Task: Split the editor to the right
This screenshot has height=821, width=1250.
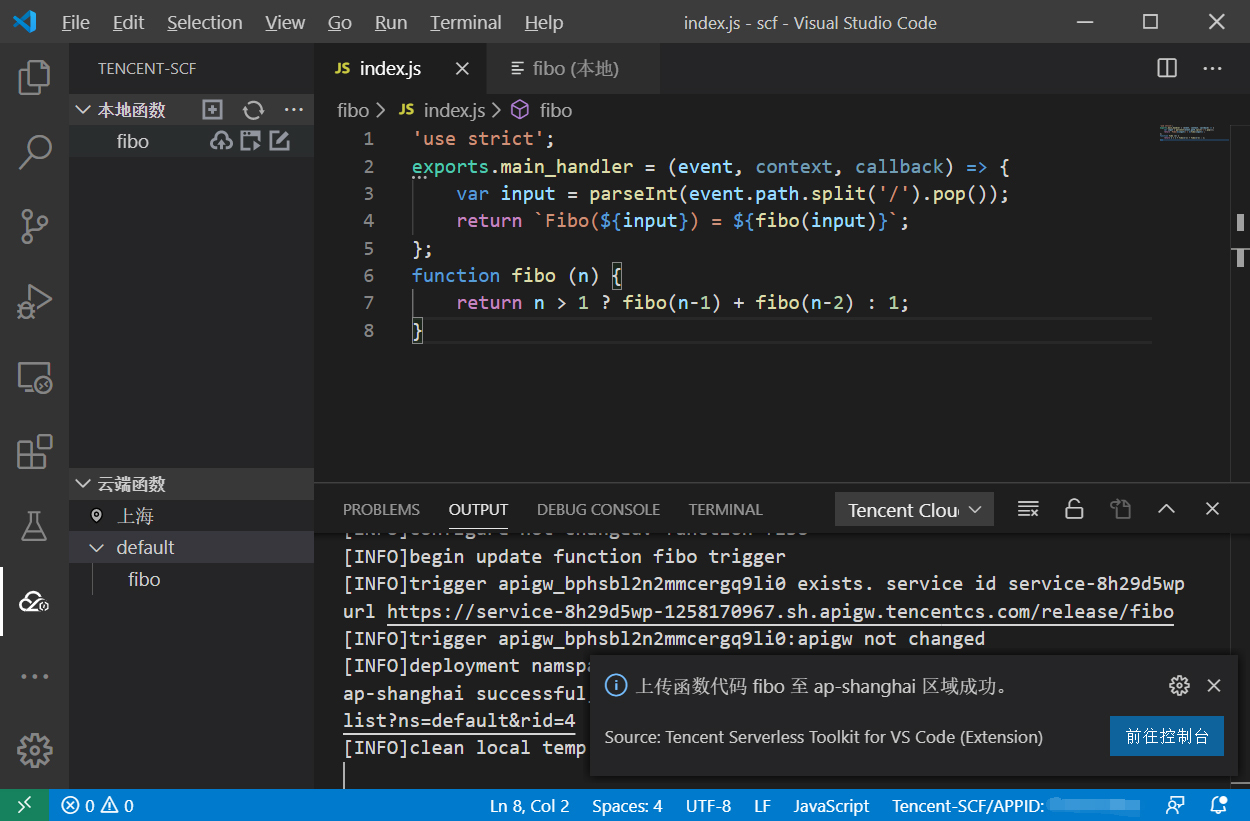Action: pos(1167,68)
